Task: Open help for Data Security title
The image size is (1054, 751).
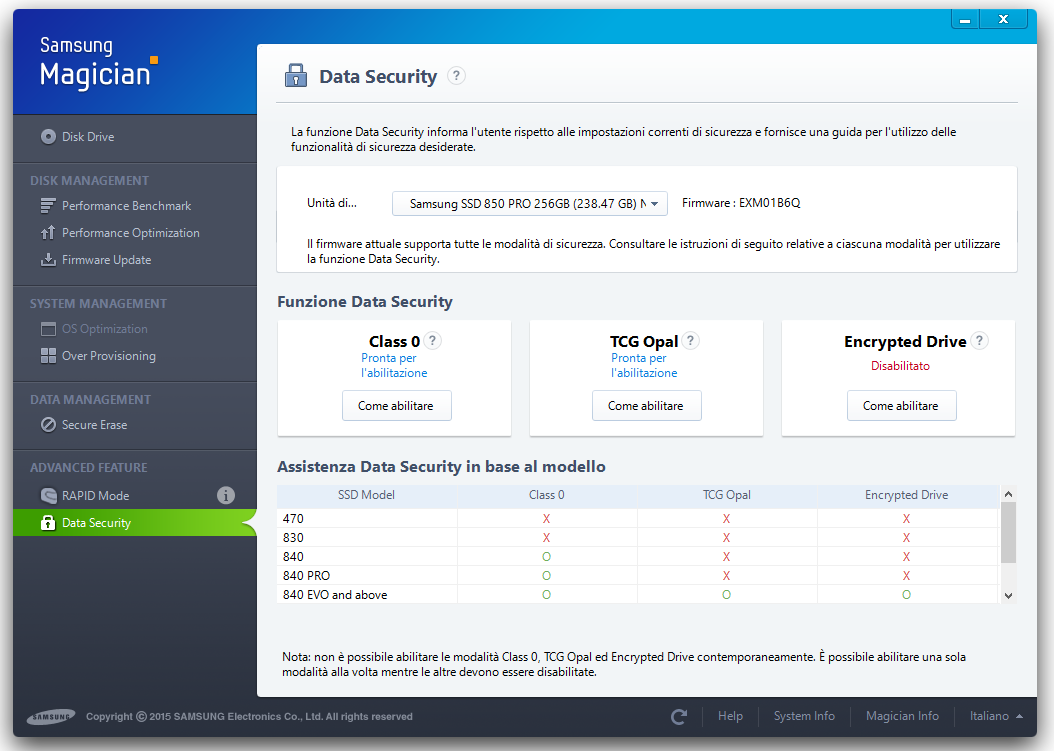Action: [456, 76]
